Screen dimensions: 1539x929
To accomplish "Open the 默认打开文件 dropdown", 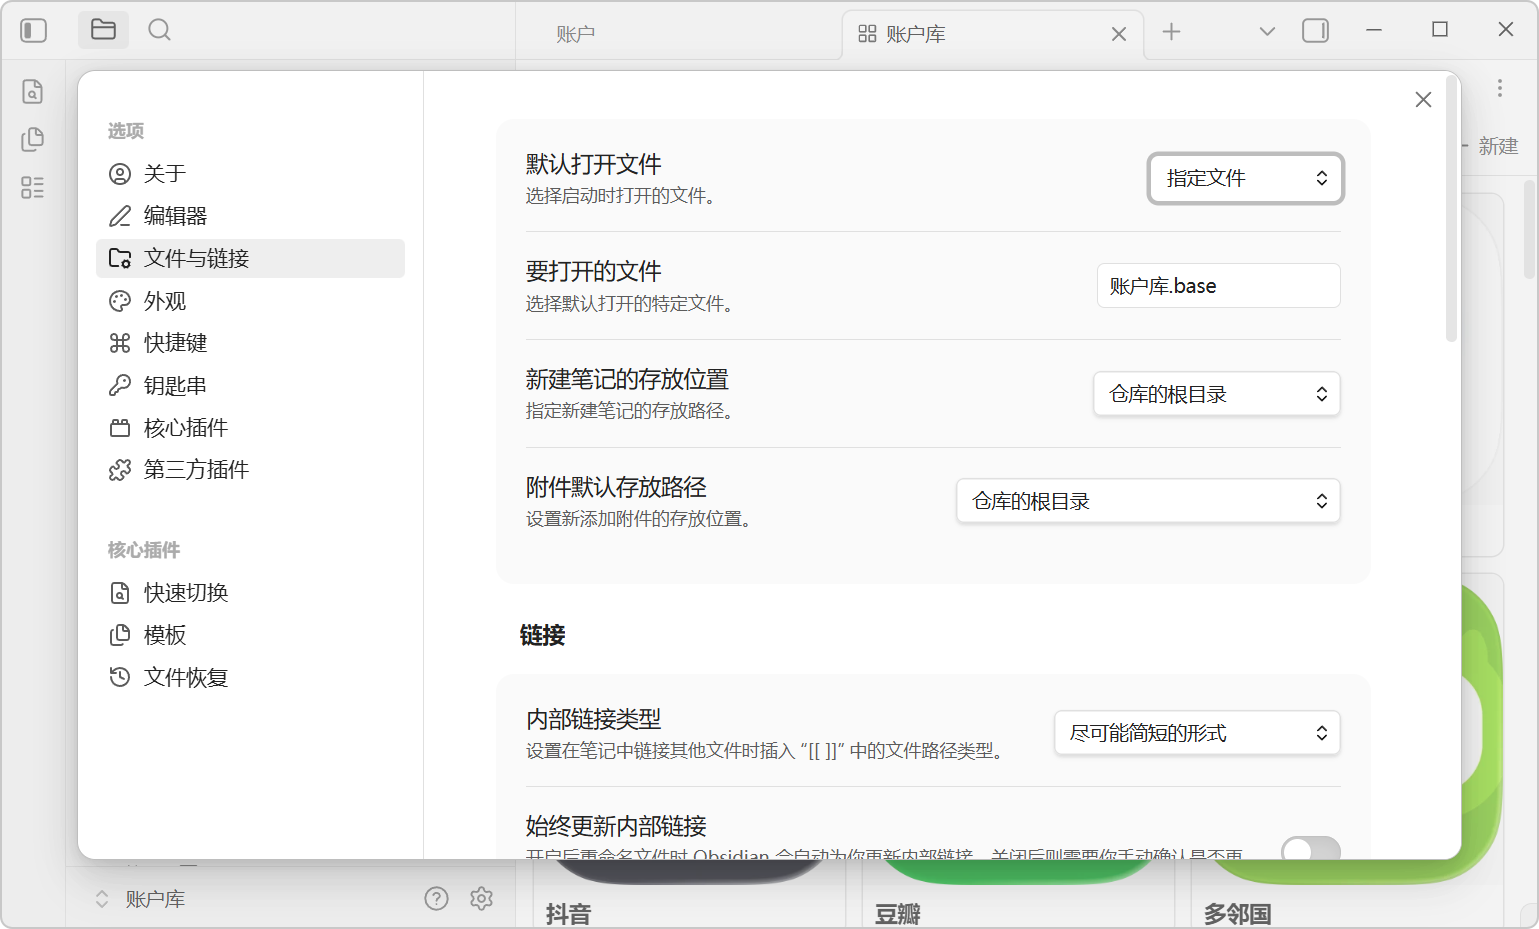I will [x=1245, y=178].
